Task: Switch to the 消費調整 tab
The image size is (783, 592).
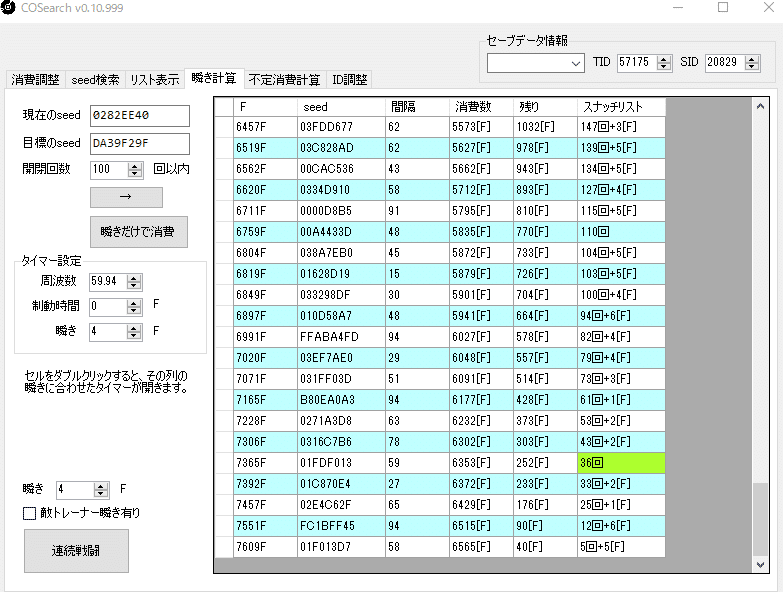Action: [35, 80]
